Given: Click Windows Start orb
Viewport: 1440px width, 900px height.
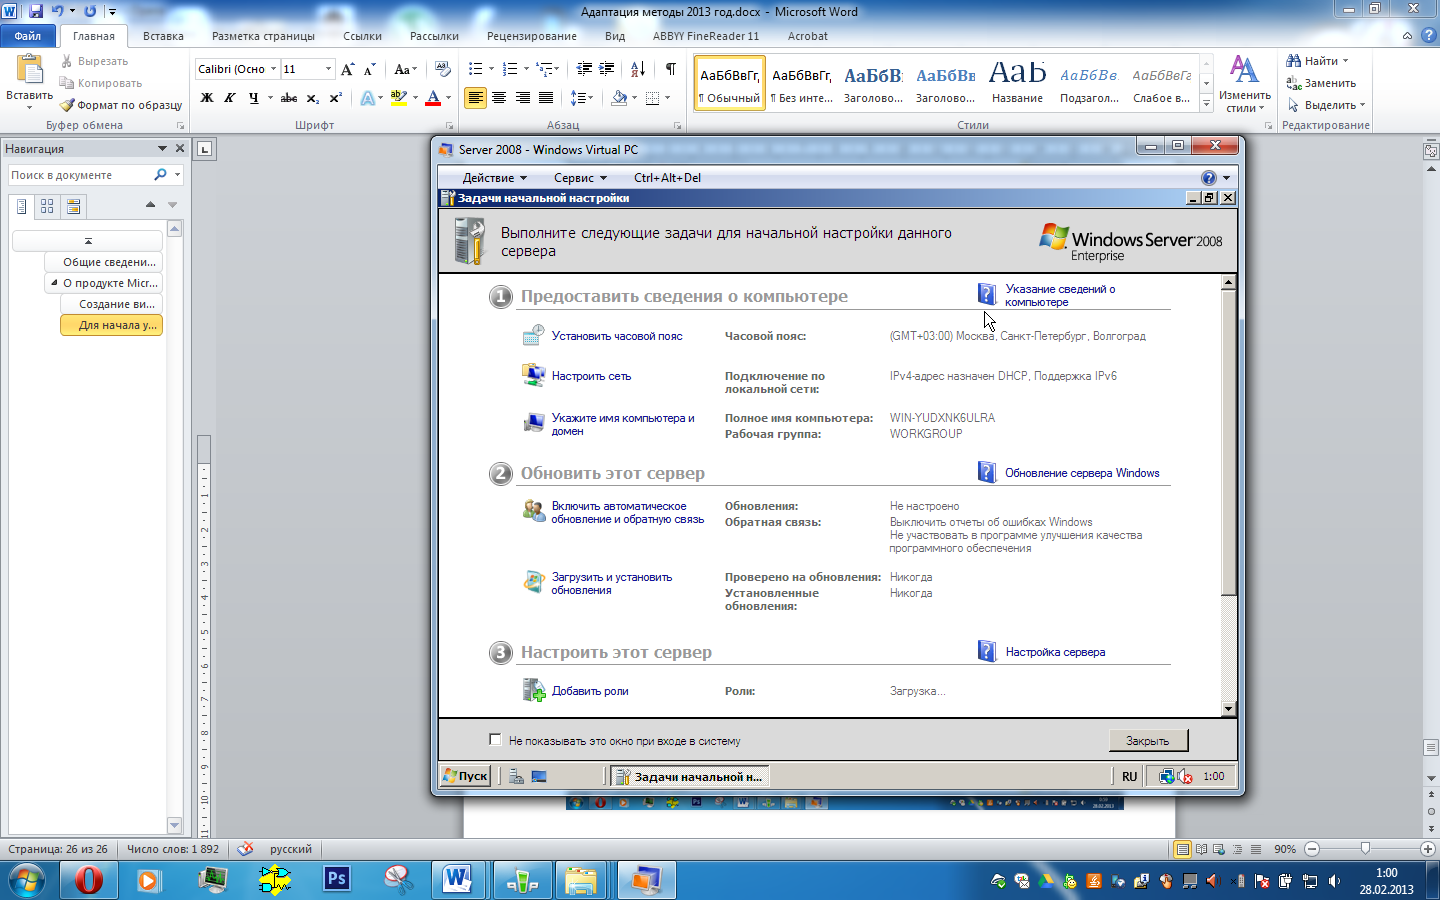Looking at the screenshot, I should (27, 880).
